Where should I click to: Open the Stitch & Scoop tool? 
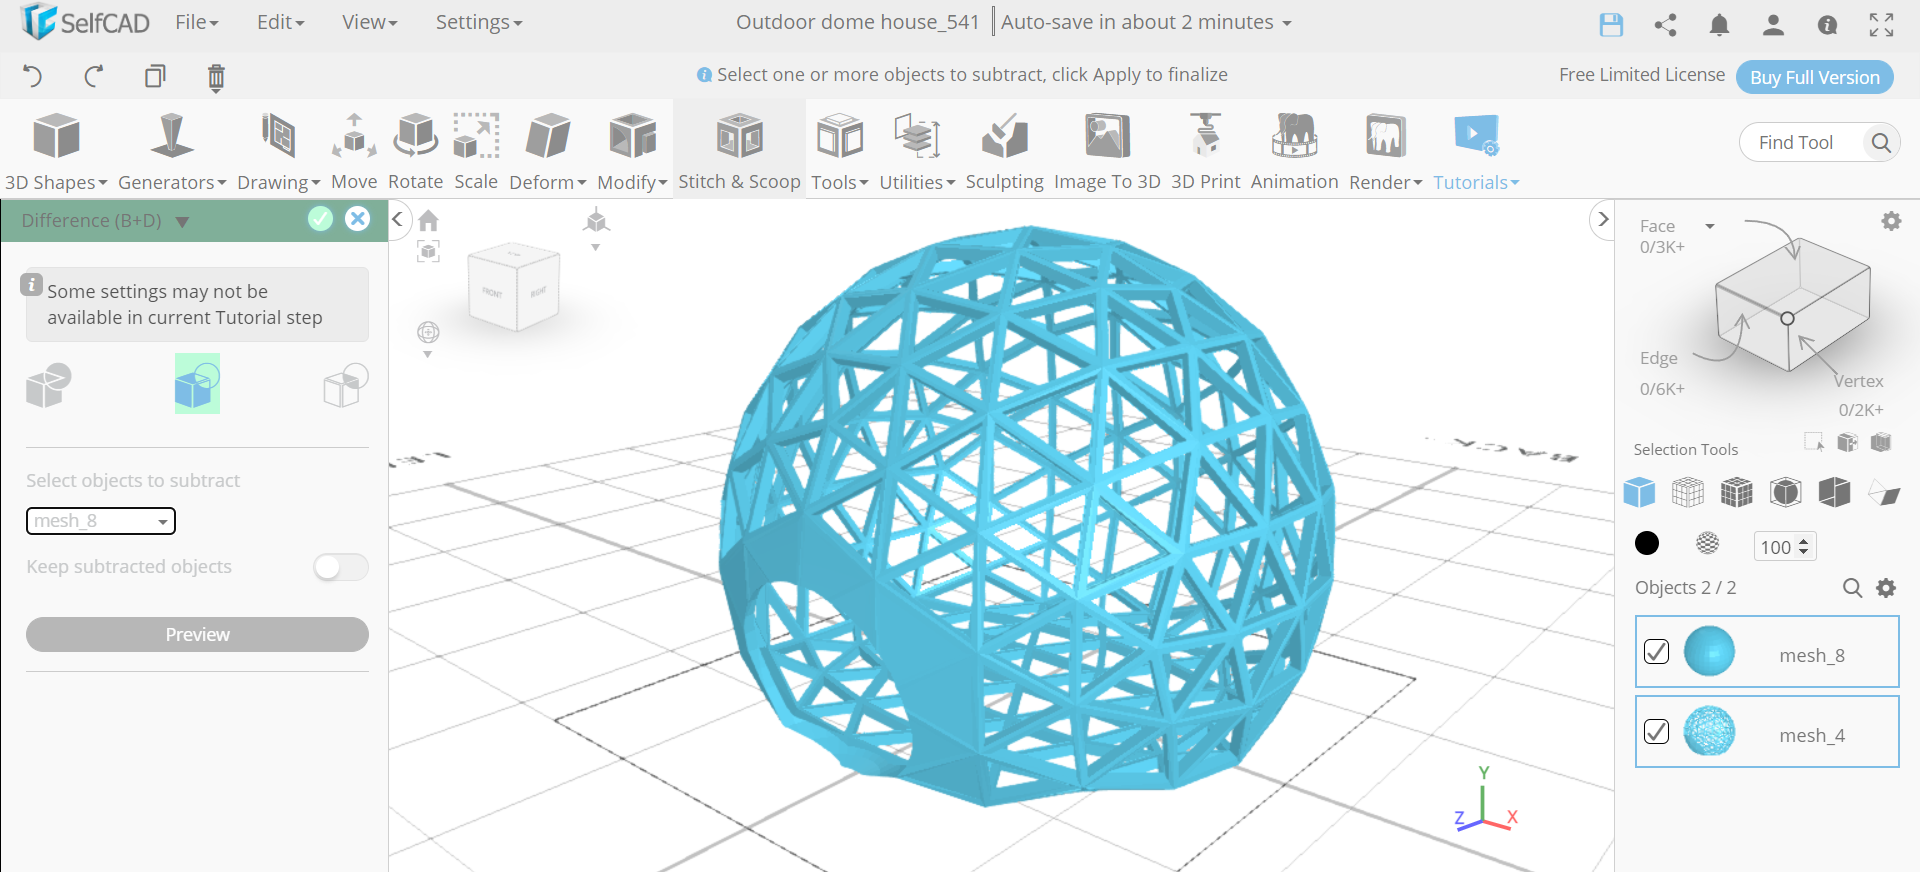pyautogui.click(x=739, y=151)
